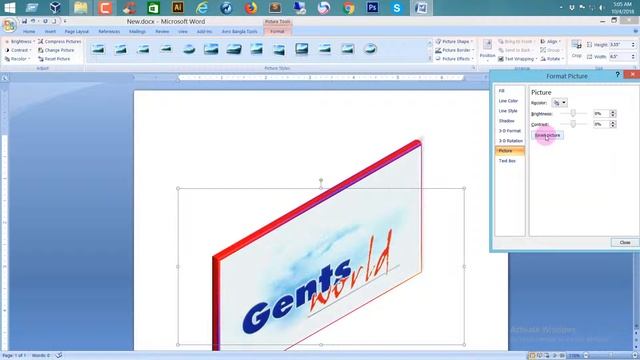Click the Gents World picture in the document

tap(318, 246)
